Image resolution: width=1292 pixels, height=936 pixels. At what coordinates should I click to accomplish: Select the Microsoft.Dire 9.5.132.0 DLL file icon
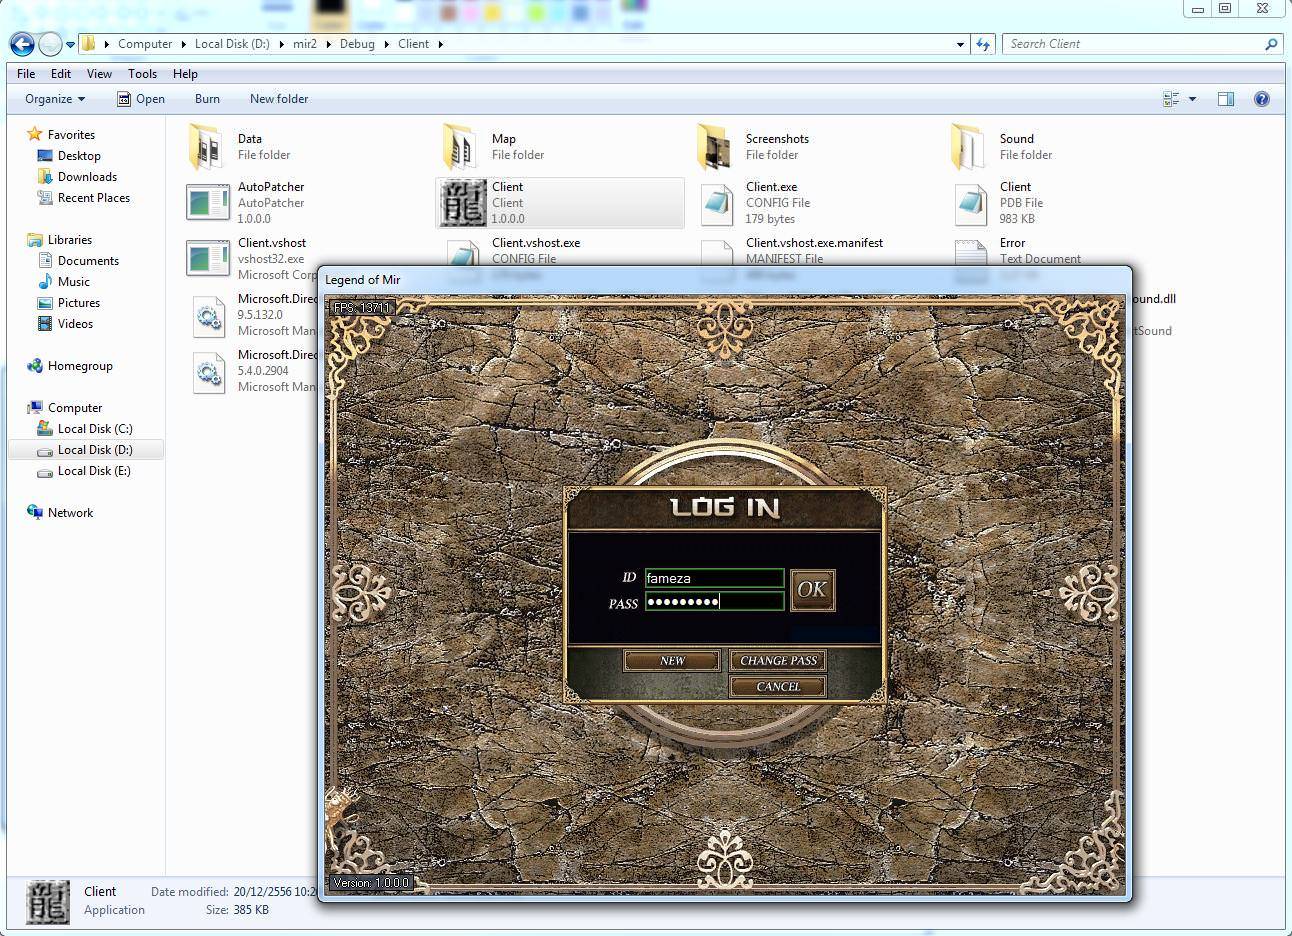coord(208,315)
